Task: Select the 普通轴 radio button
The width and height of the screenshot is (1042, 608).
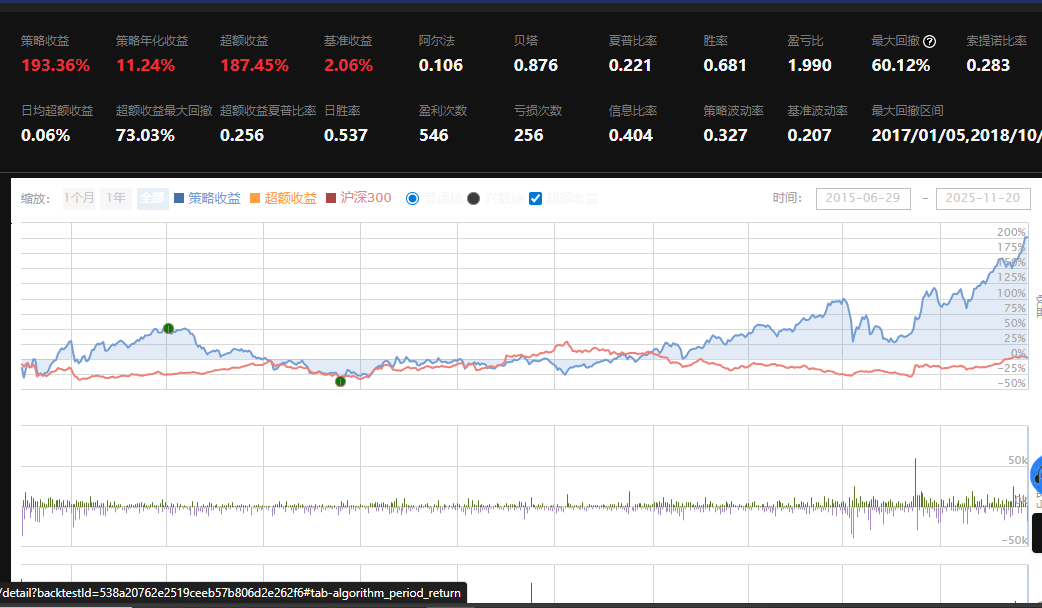Action: click(413, 198)
